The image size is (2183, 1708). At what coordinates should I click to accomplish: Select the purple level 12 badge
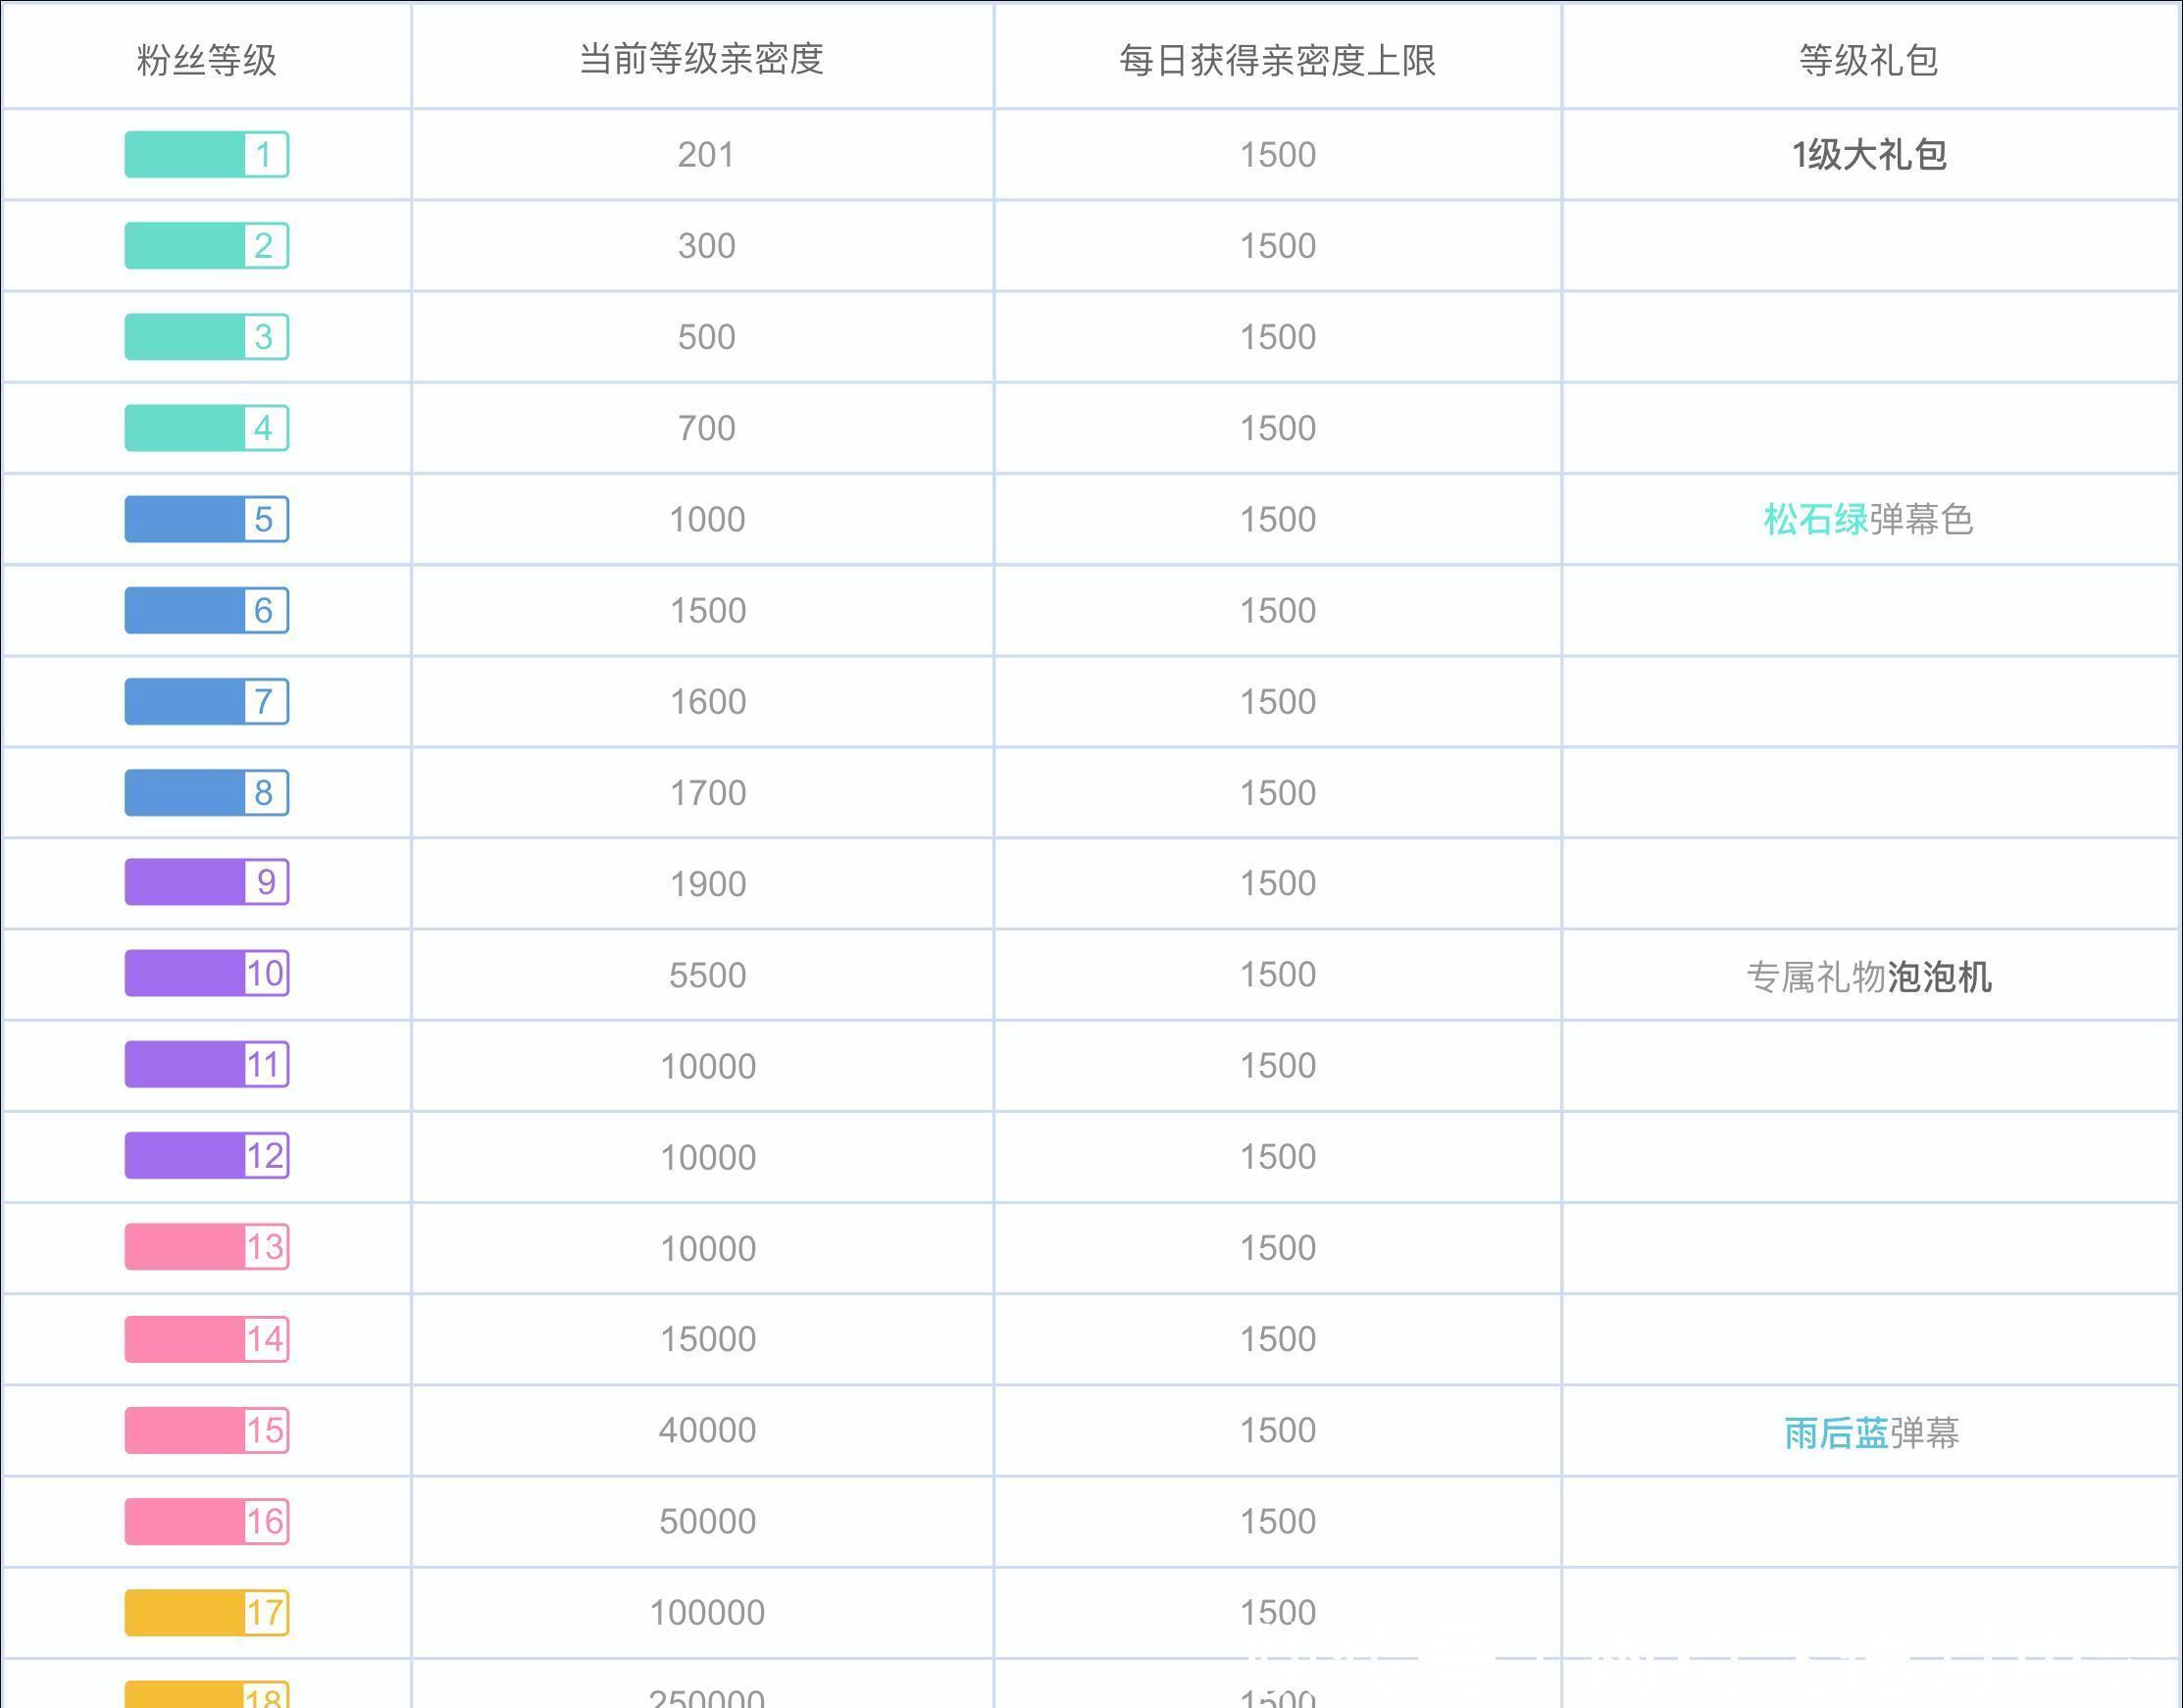point(207,1155)
